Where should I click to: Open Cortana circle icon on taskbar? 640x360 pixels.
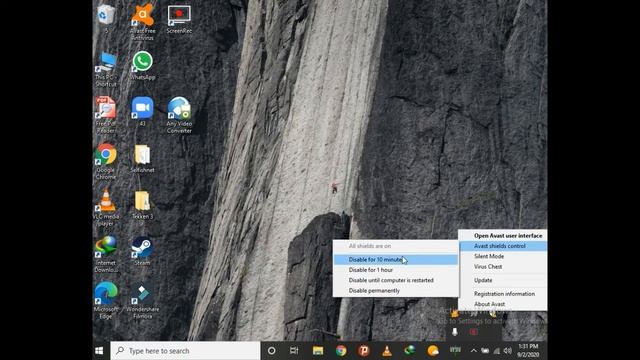271,351
